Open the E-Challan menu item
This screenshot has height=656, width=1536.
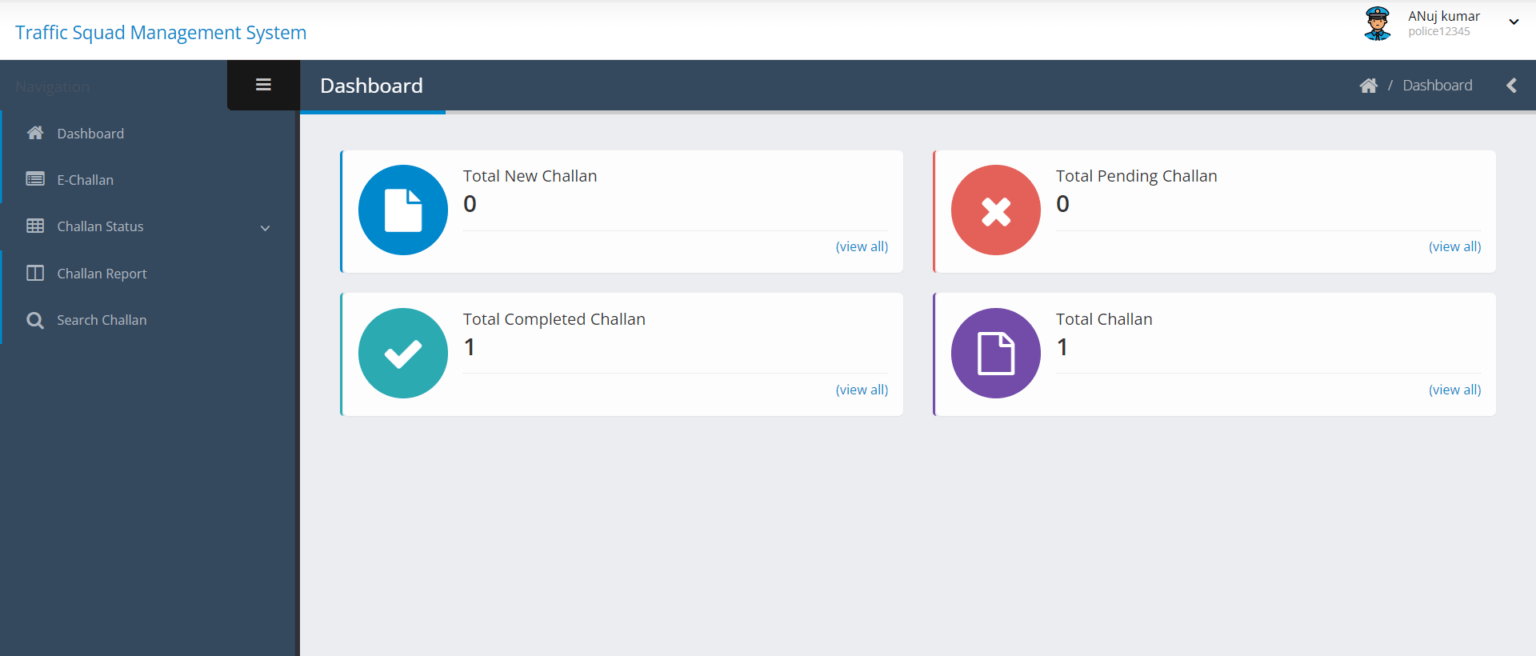point(150,180)
